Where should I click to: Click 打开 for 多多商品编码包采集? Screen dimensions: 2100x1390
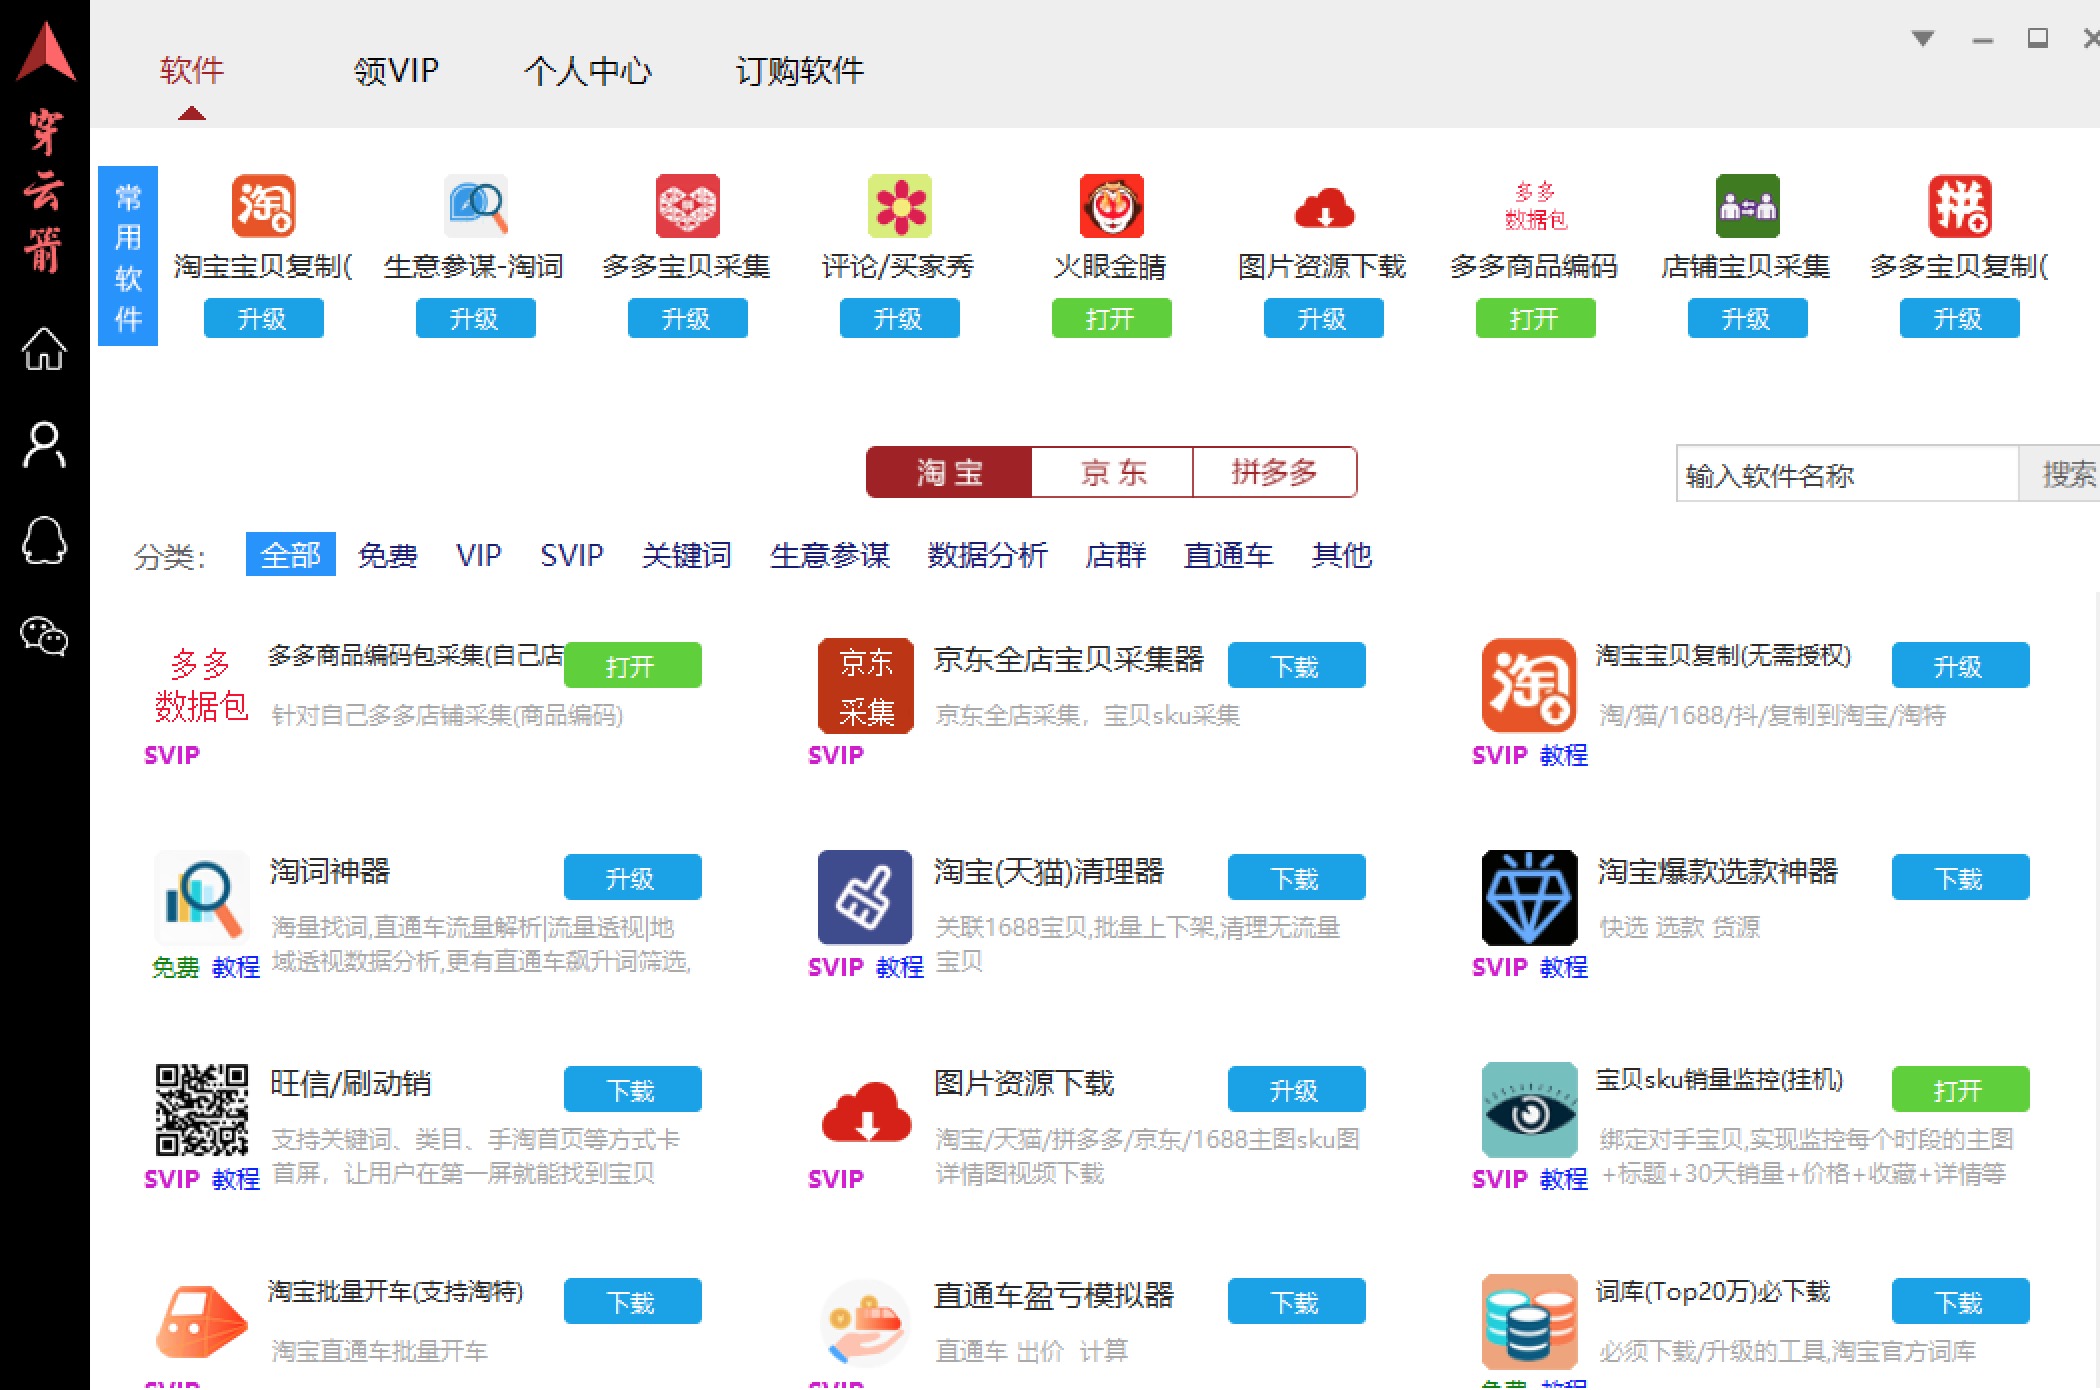(x=633, y=666)
